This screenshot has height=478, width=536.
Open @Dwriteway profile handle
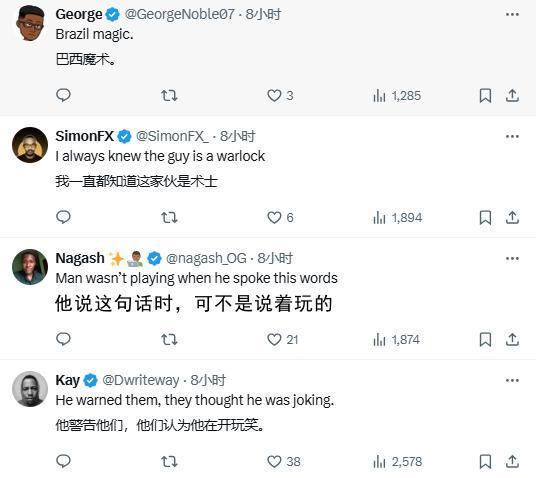pos(140,380)
